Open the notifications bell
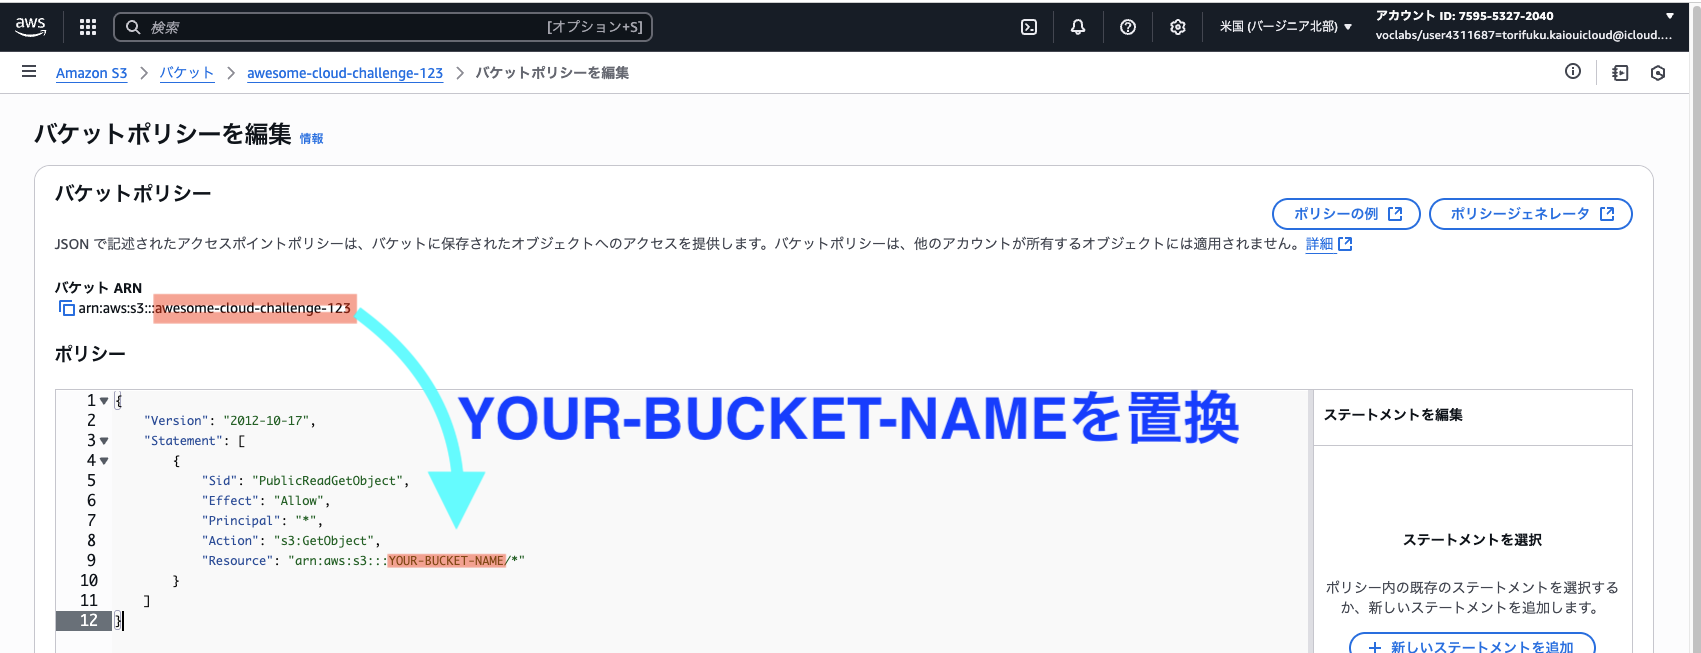 tap(1078, 27)
